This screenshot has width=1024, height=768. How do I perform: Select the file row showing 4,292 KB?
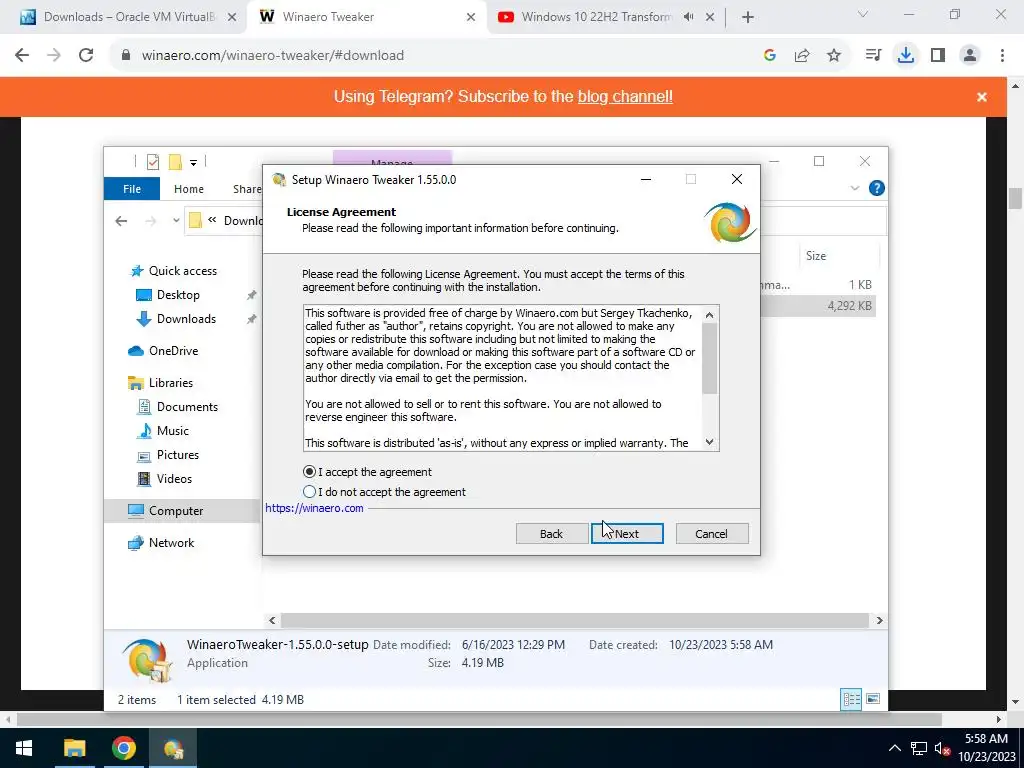pyautogui.click(x=818, y=306)
